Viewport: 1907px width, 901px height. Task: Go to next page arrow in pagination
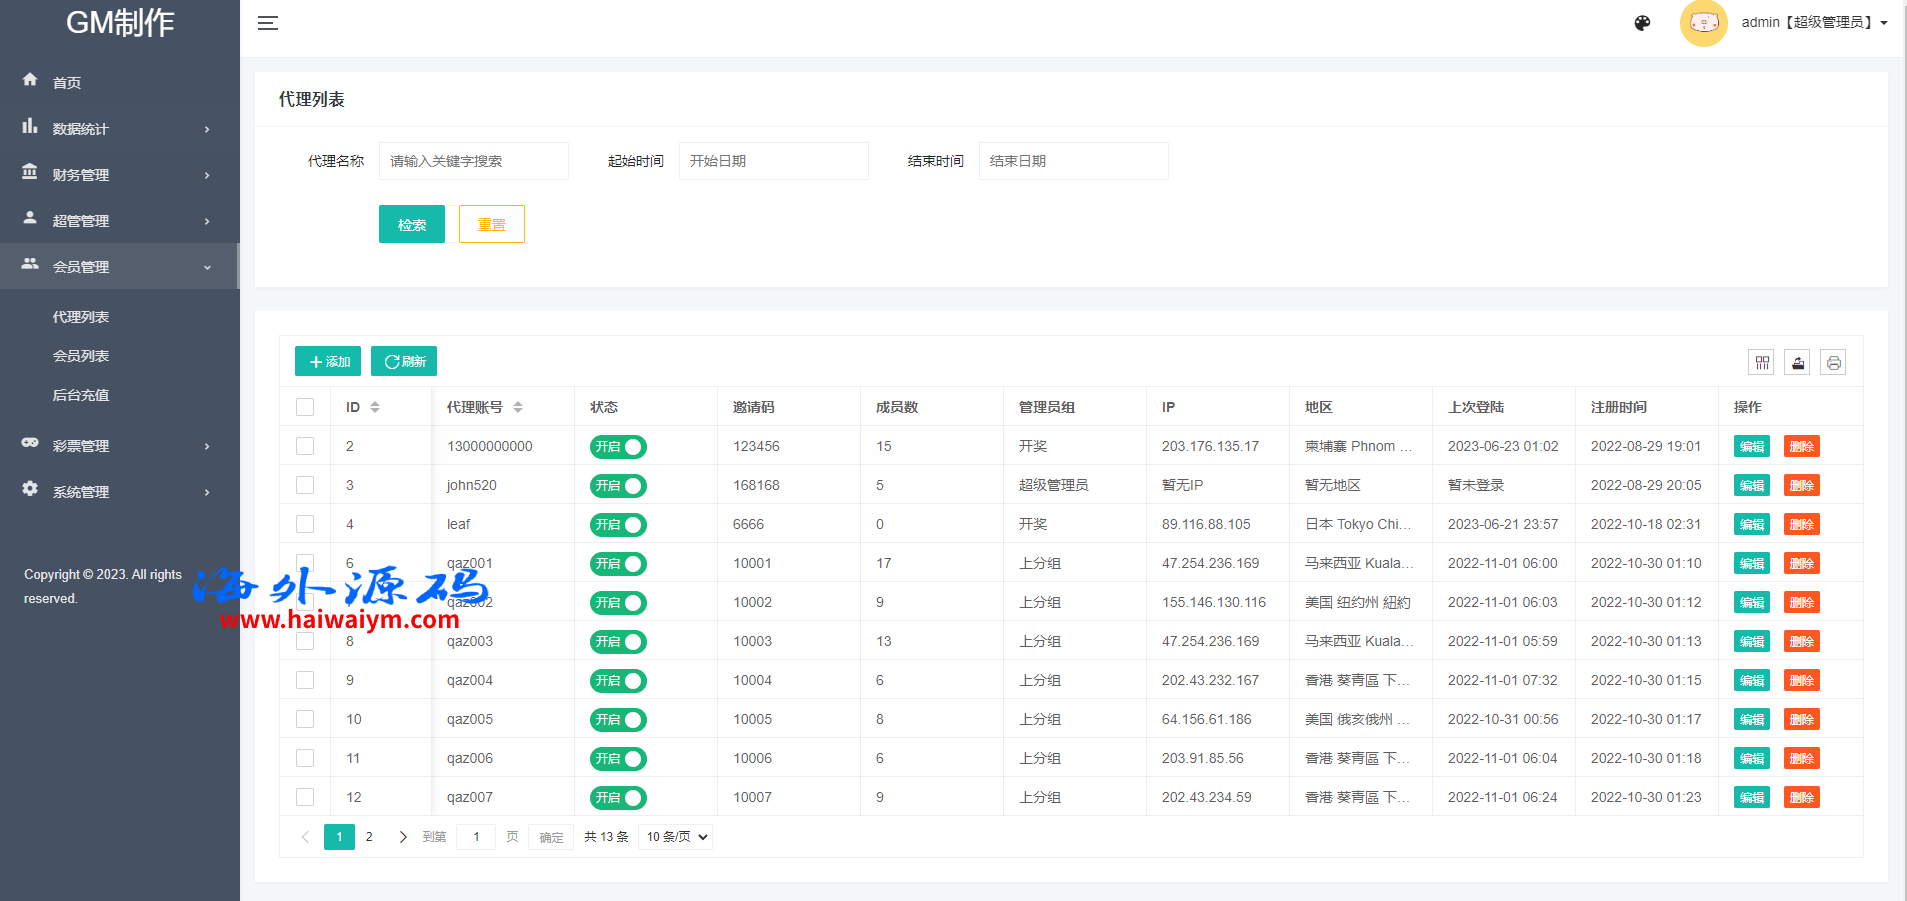(x=403, y=837)
